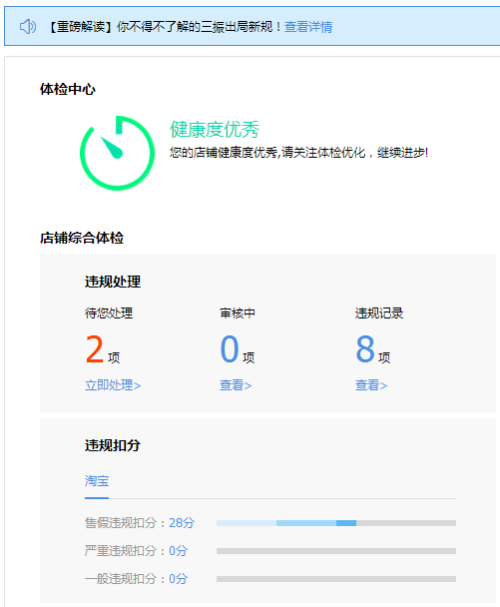Click the 您的店铺健康度优秀 description line

pos(299,153)
